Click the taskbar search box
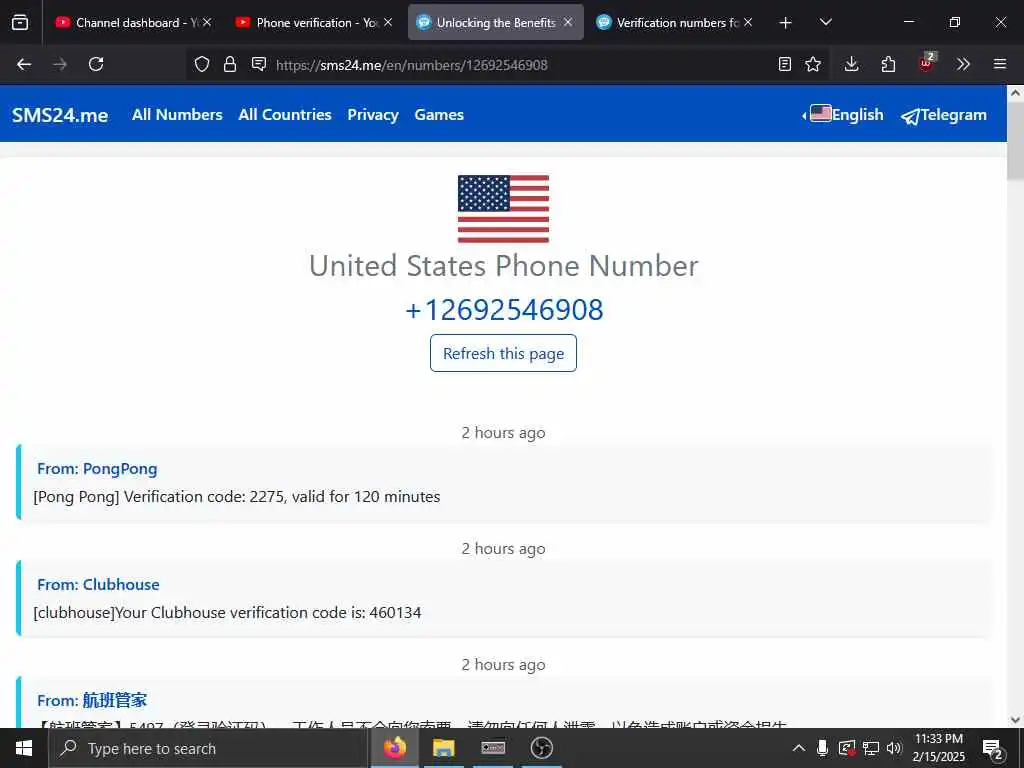Screen dimensions: 1024x768 tap(208, 748)
